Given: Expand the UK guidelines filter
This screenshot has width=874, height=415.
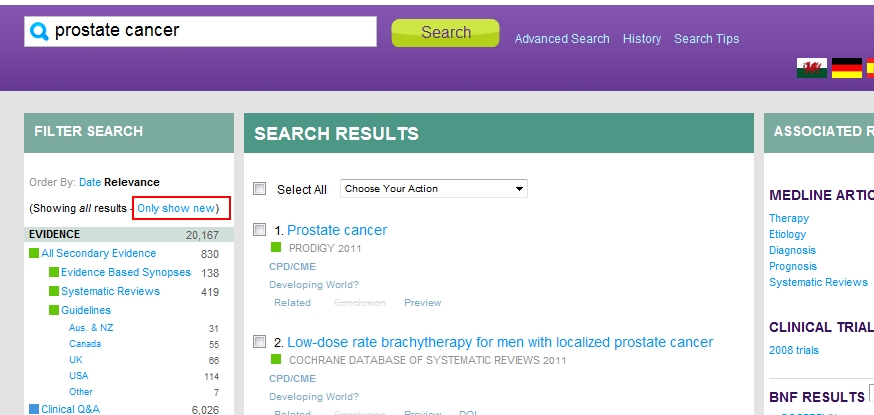Looking at the screenshot, I should 76,360.
